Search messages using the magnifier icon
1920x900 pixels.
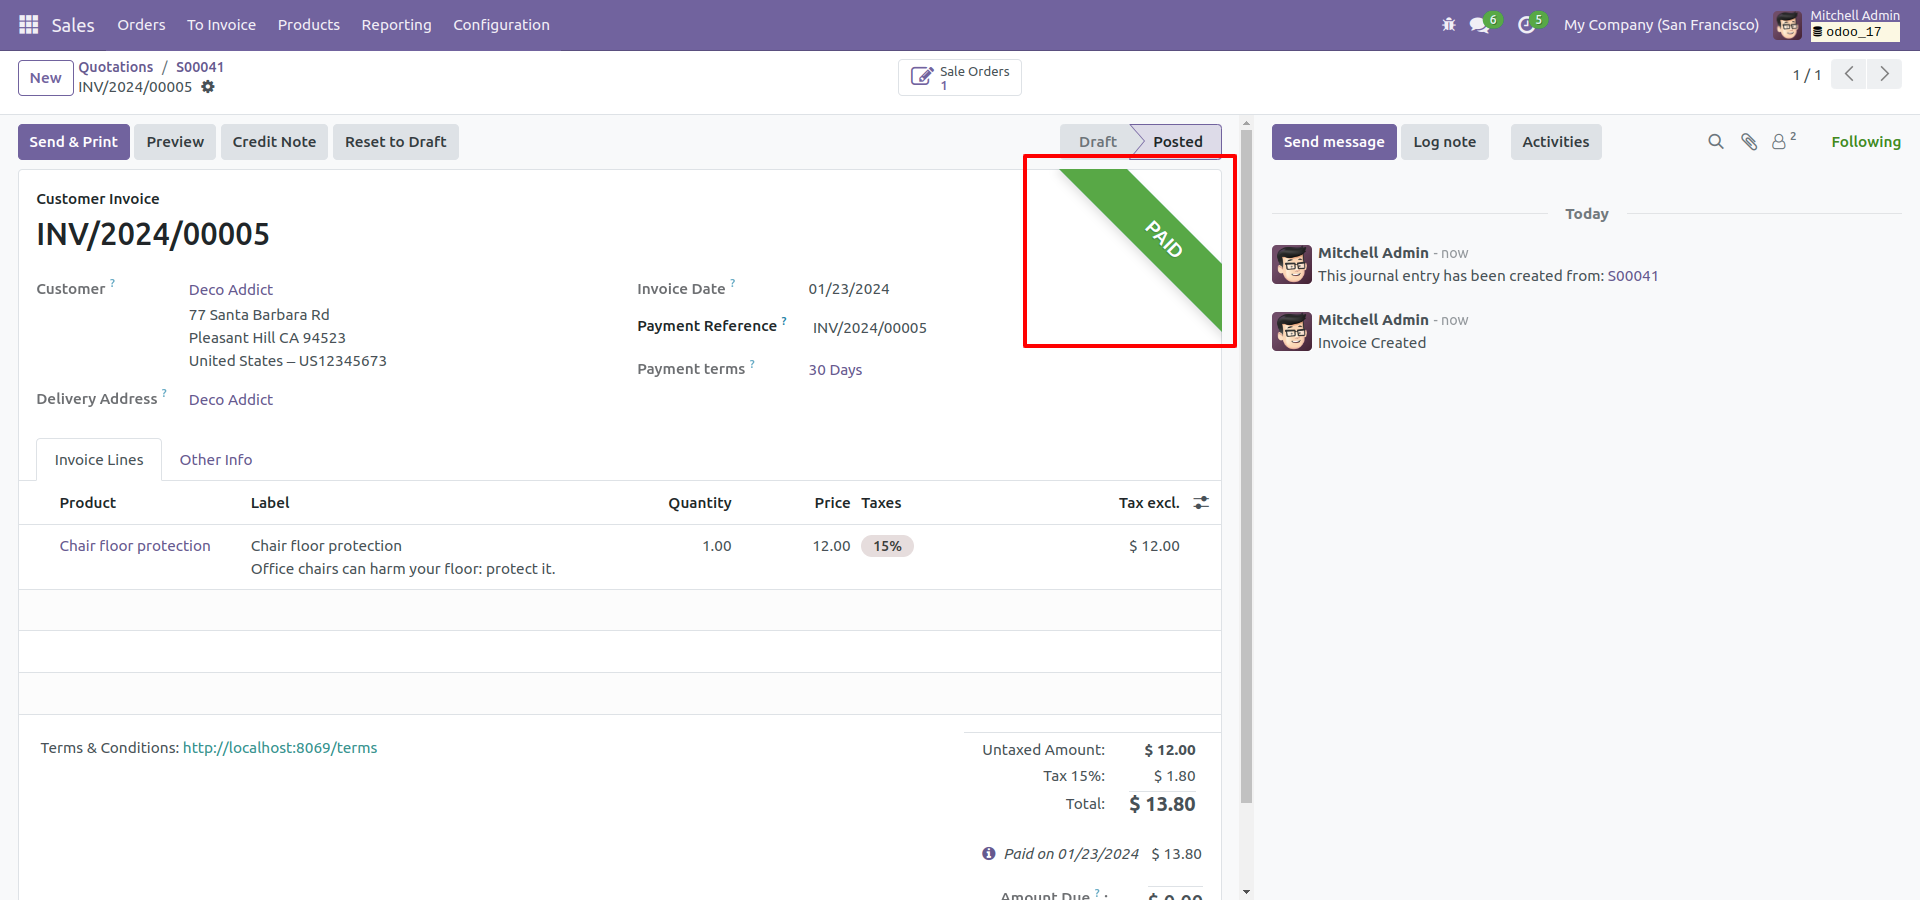click(1716, 142)
